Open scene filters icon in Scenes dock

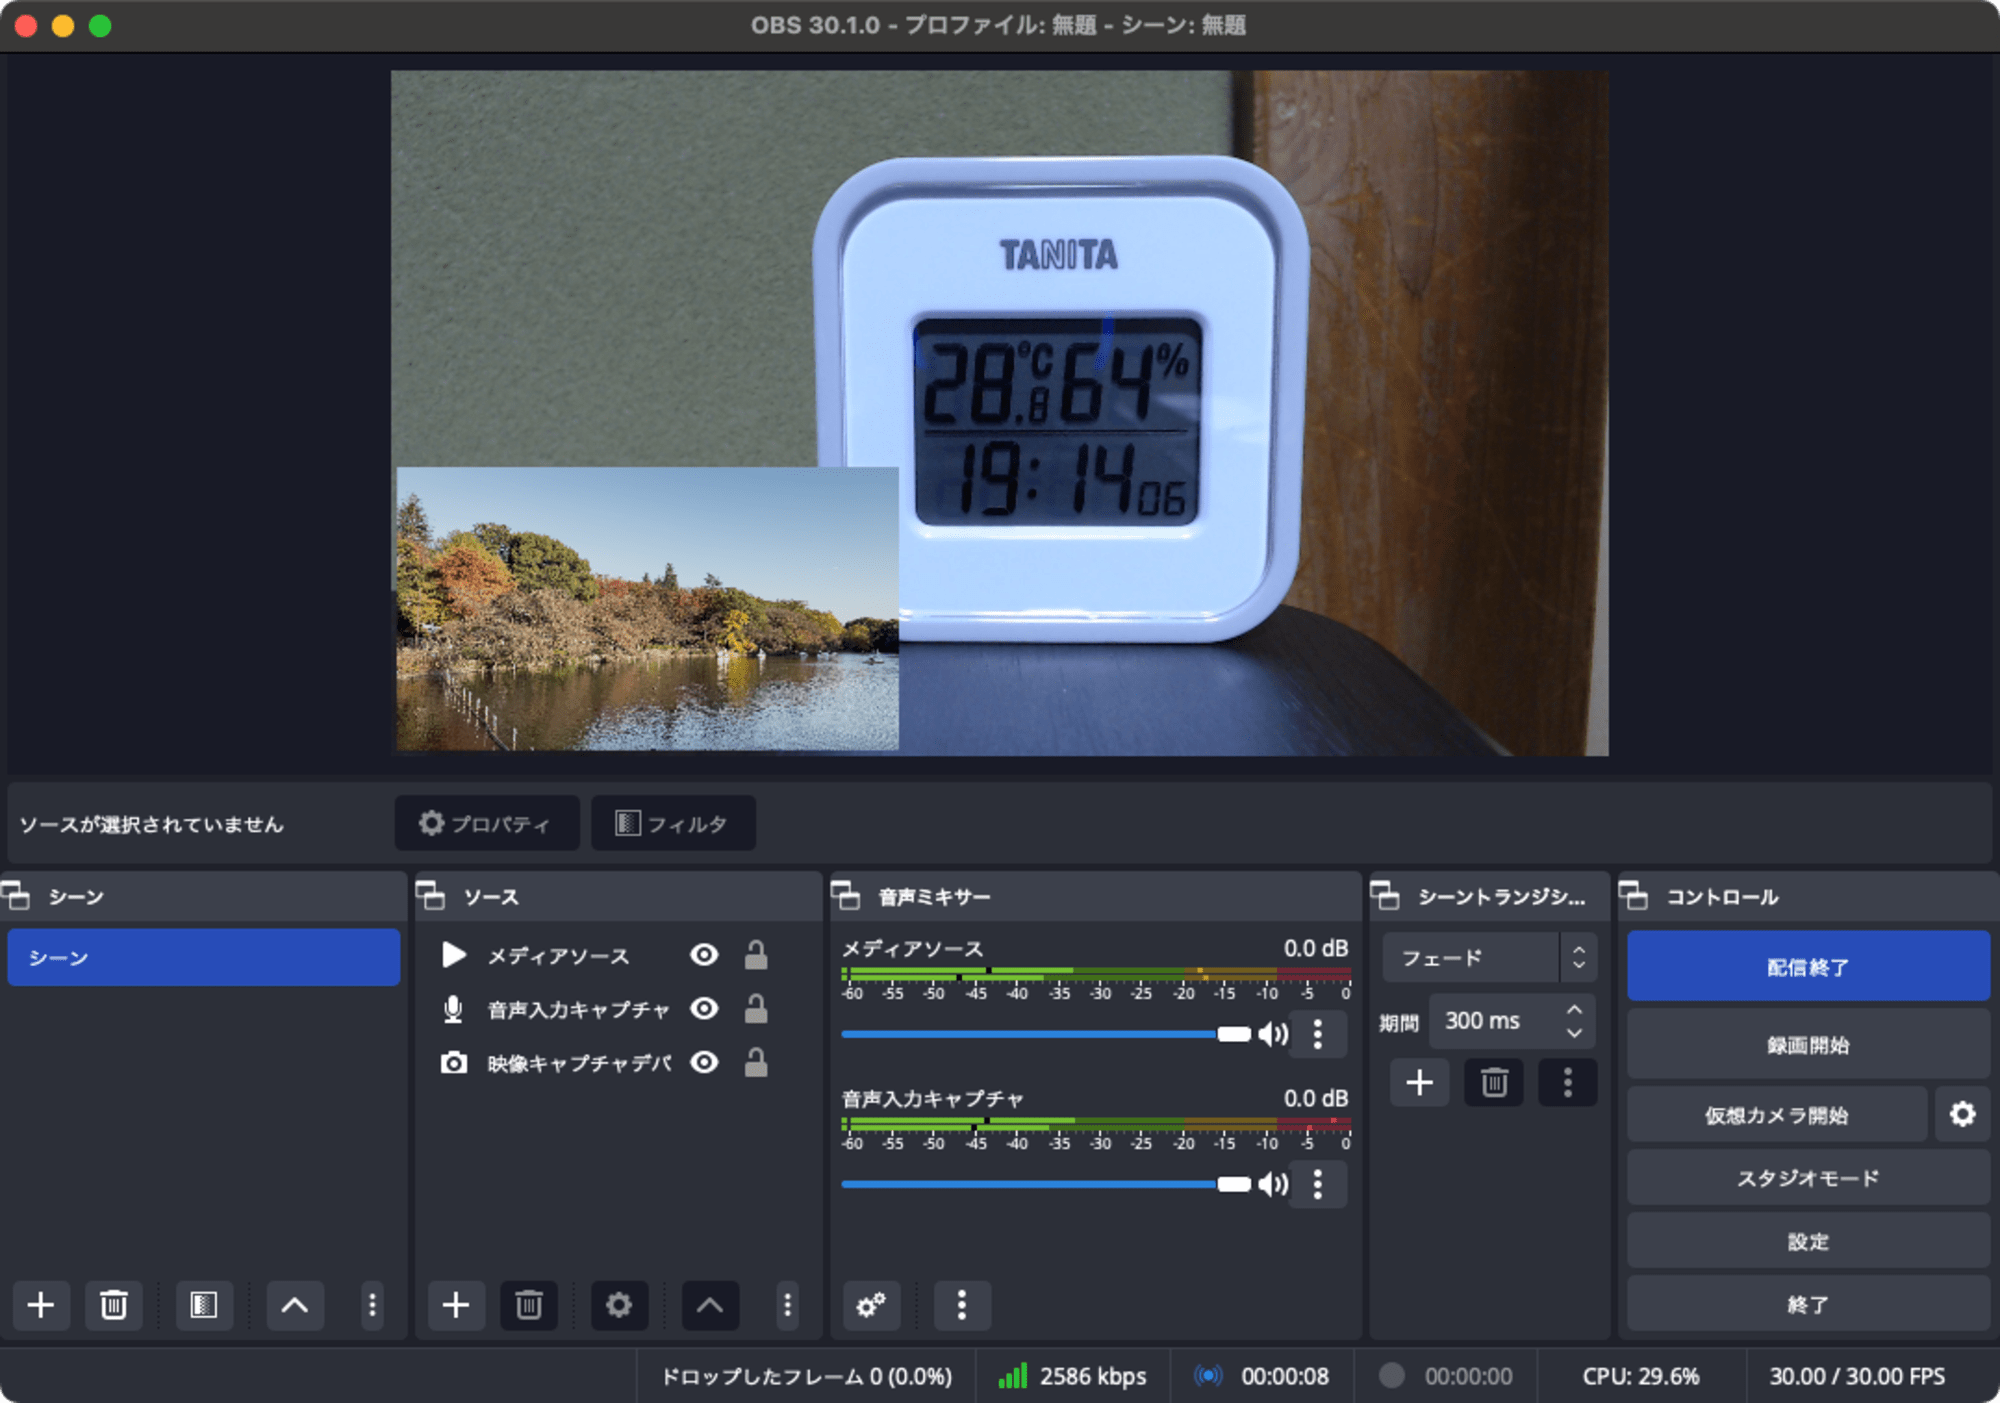pyautogui.click(x=204, y=1305)
